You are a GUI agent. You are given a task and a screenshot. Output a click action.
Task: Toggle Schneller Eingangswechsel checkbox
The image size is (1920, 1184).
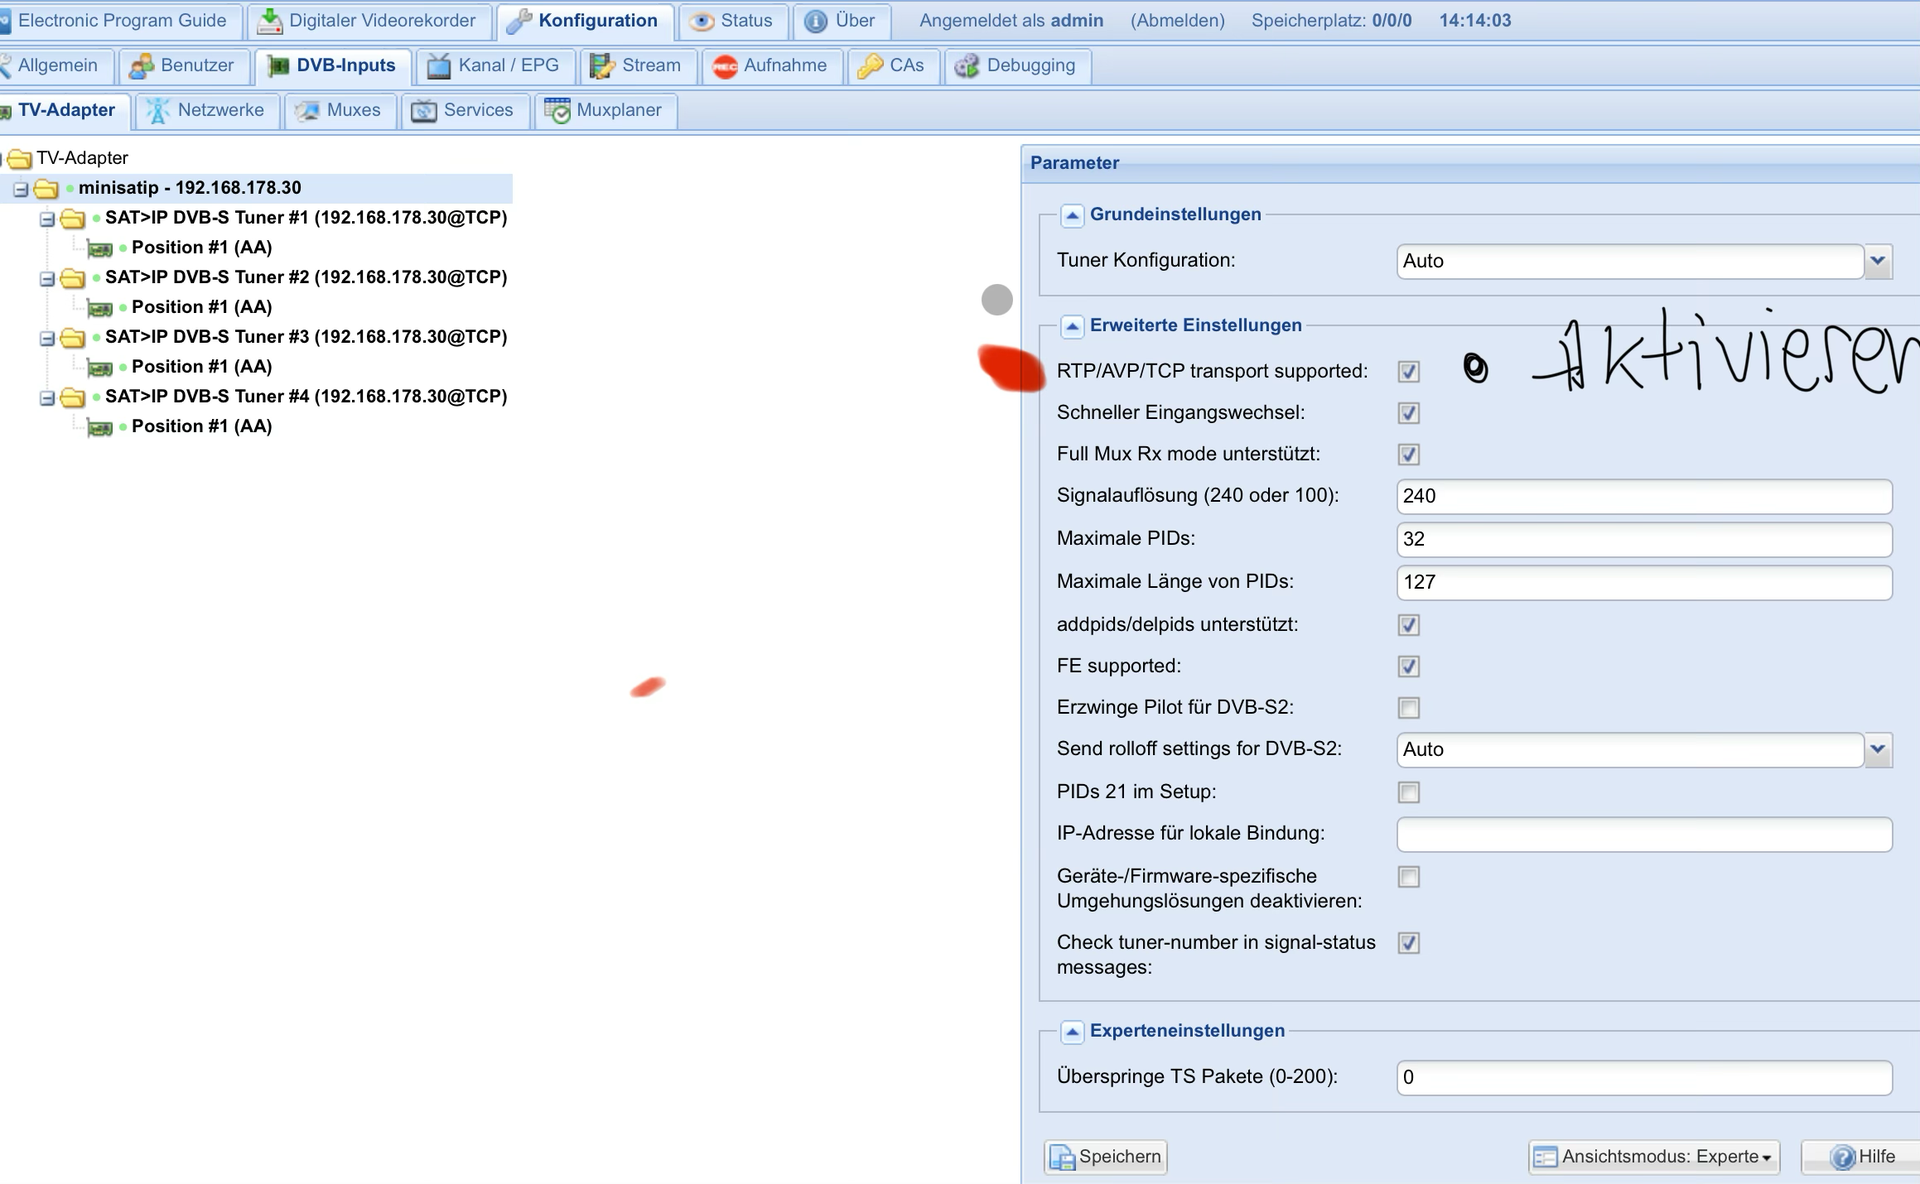1409,413
